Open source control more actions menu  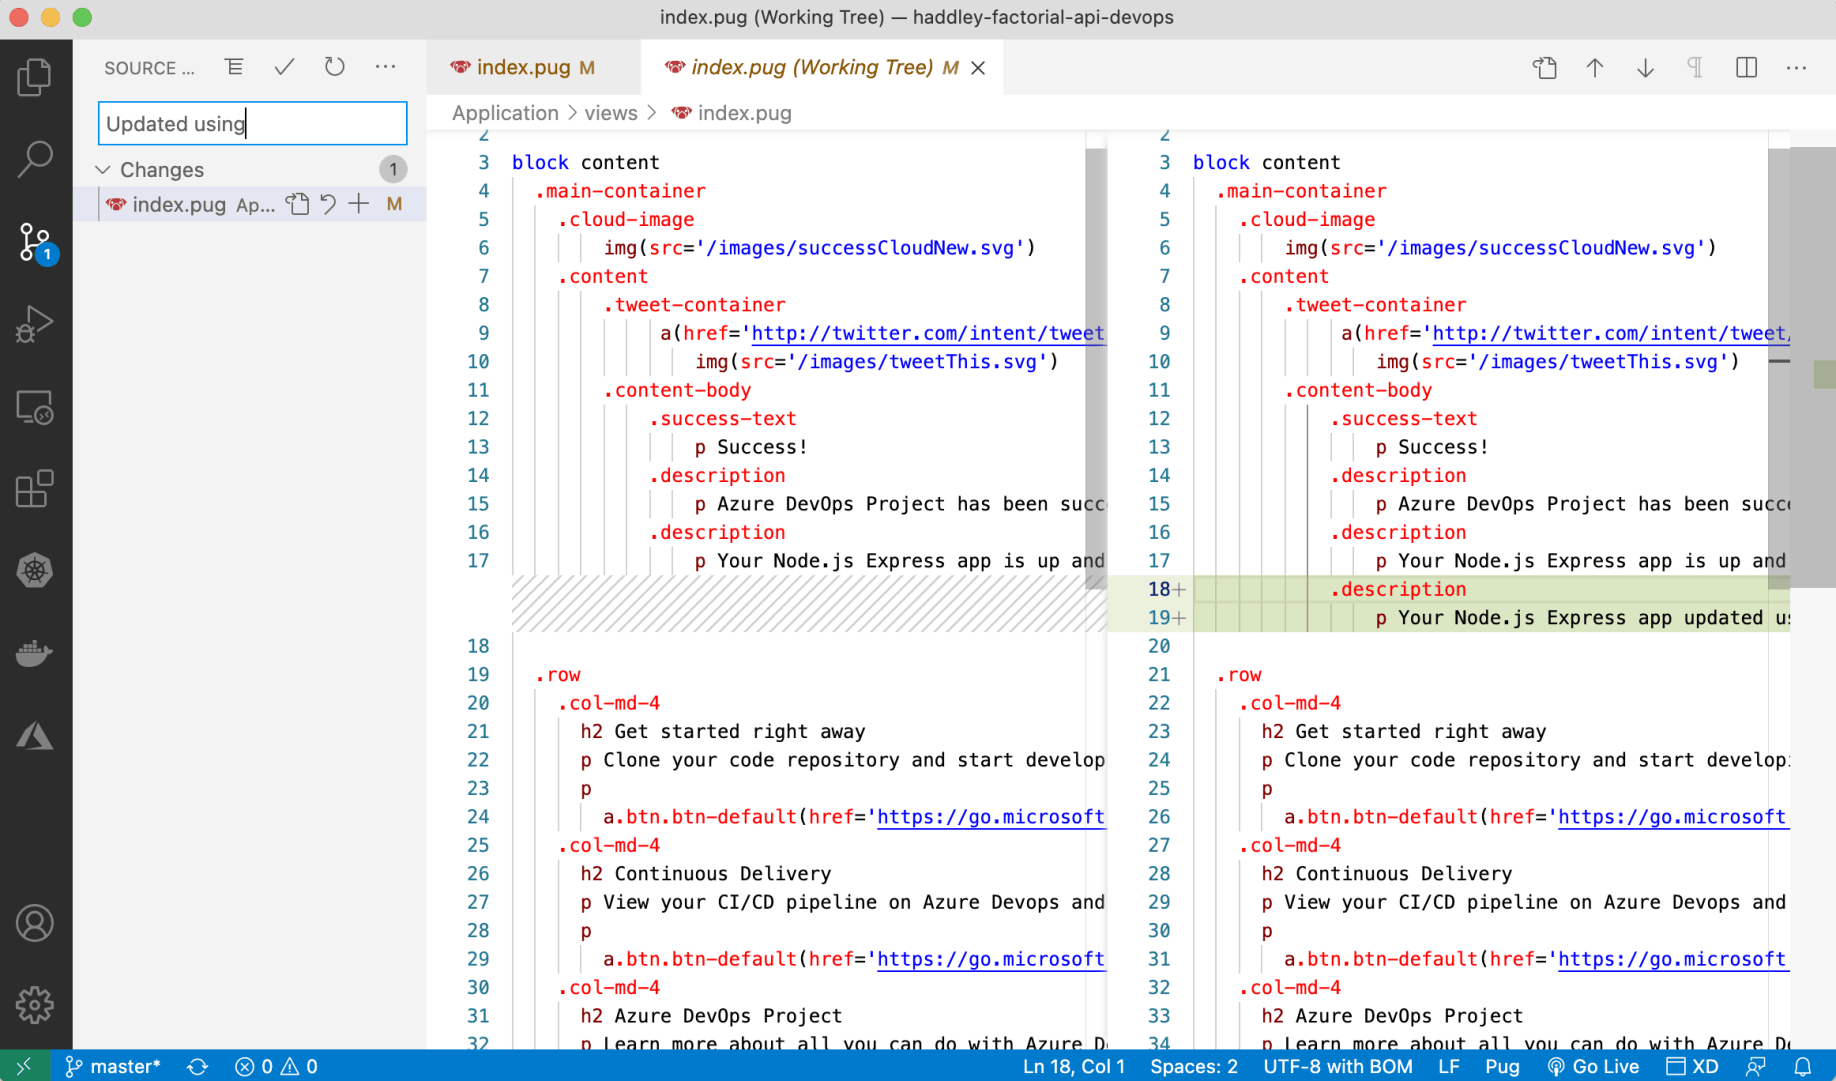click(385, 67)
